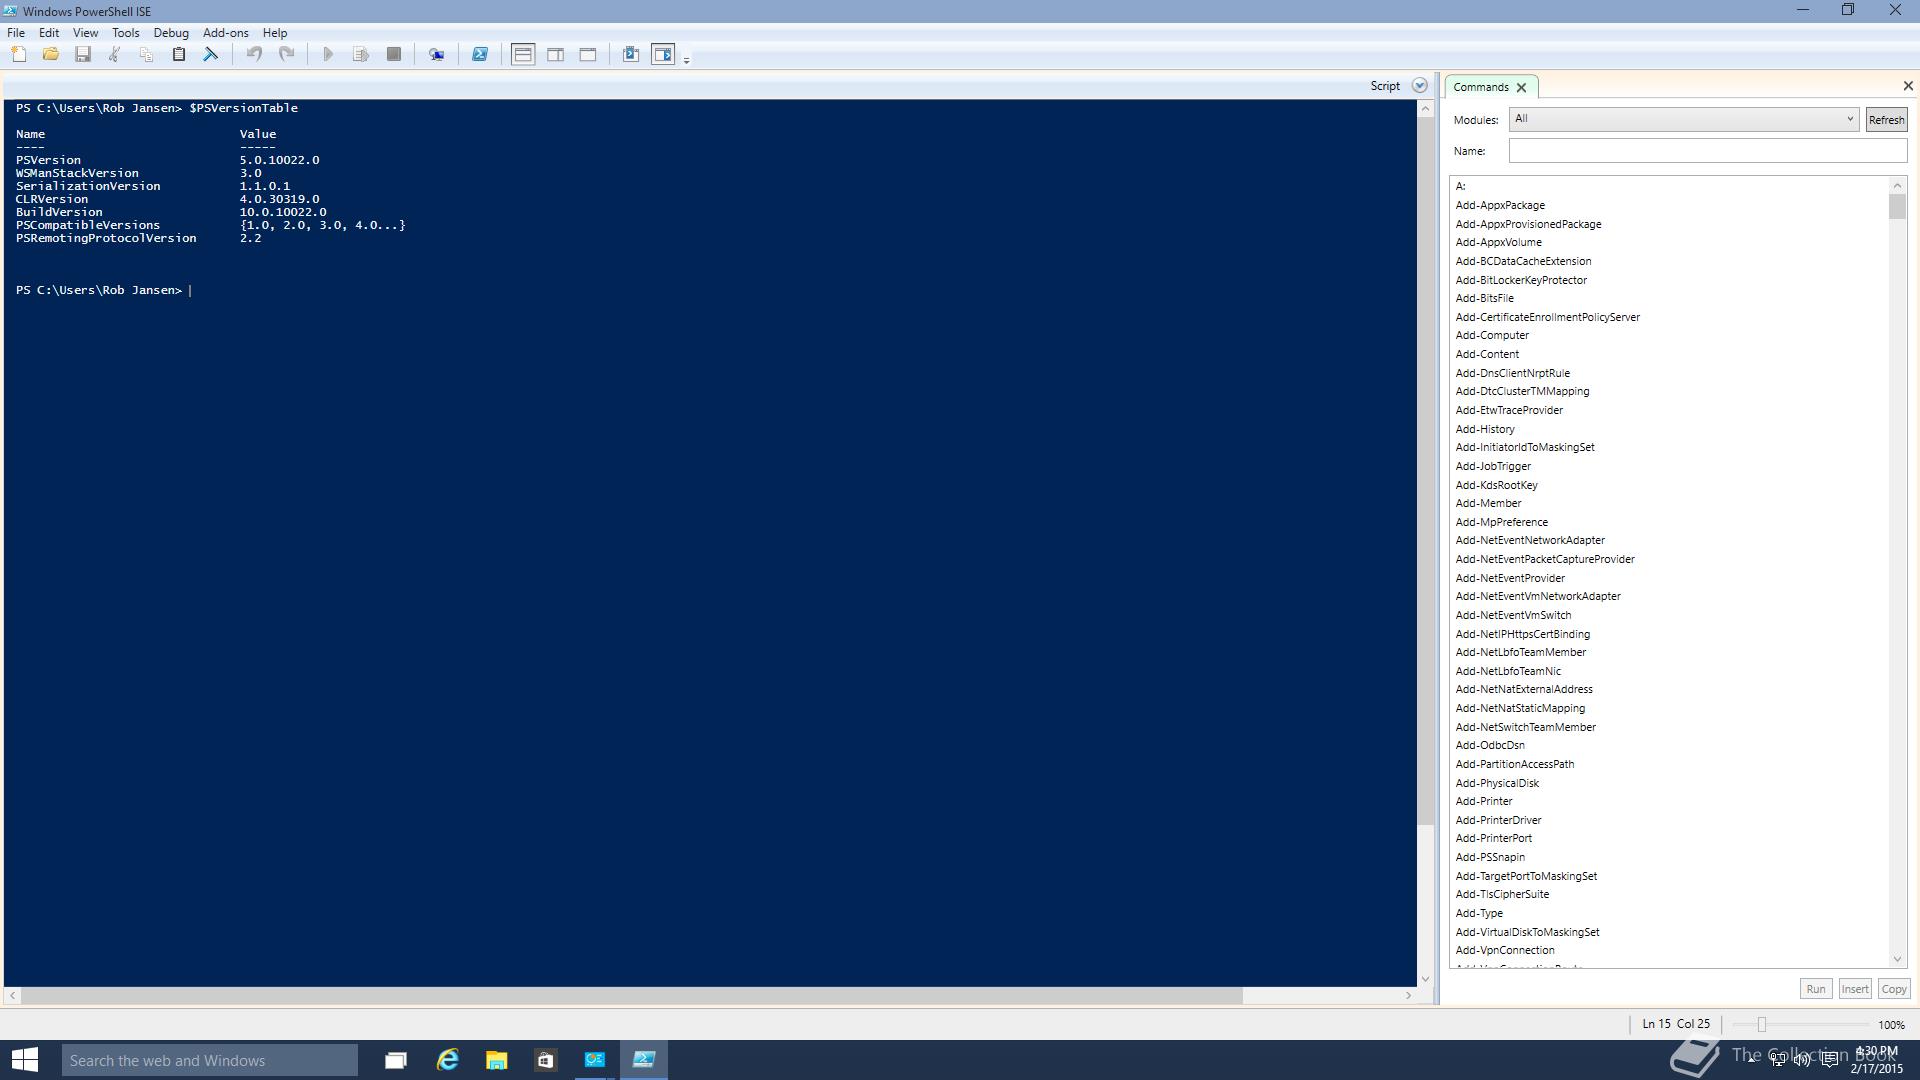Select Add-NetLbfoTeamNic command
Screen dimensions: 1920x1080
(x=1508, y=671)
